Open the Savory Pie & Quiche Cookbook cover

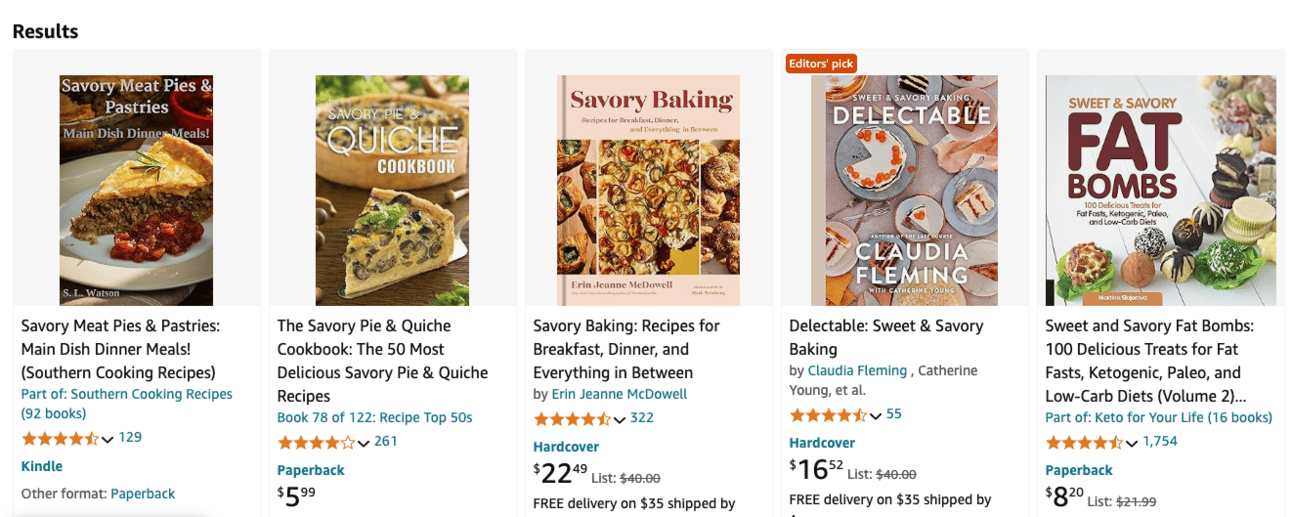tap(392, 190)
